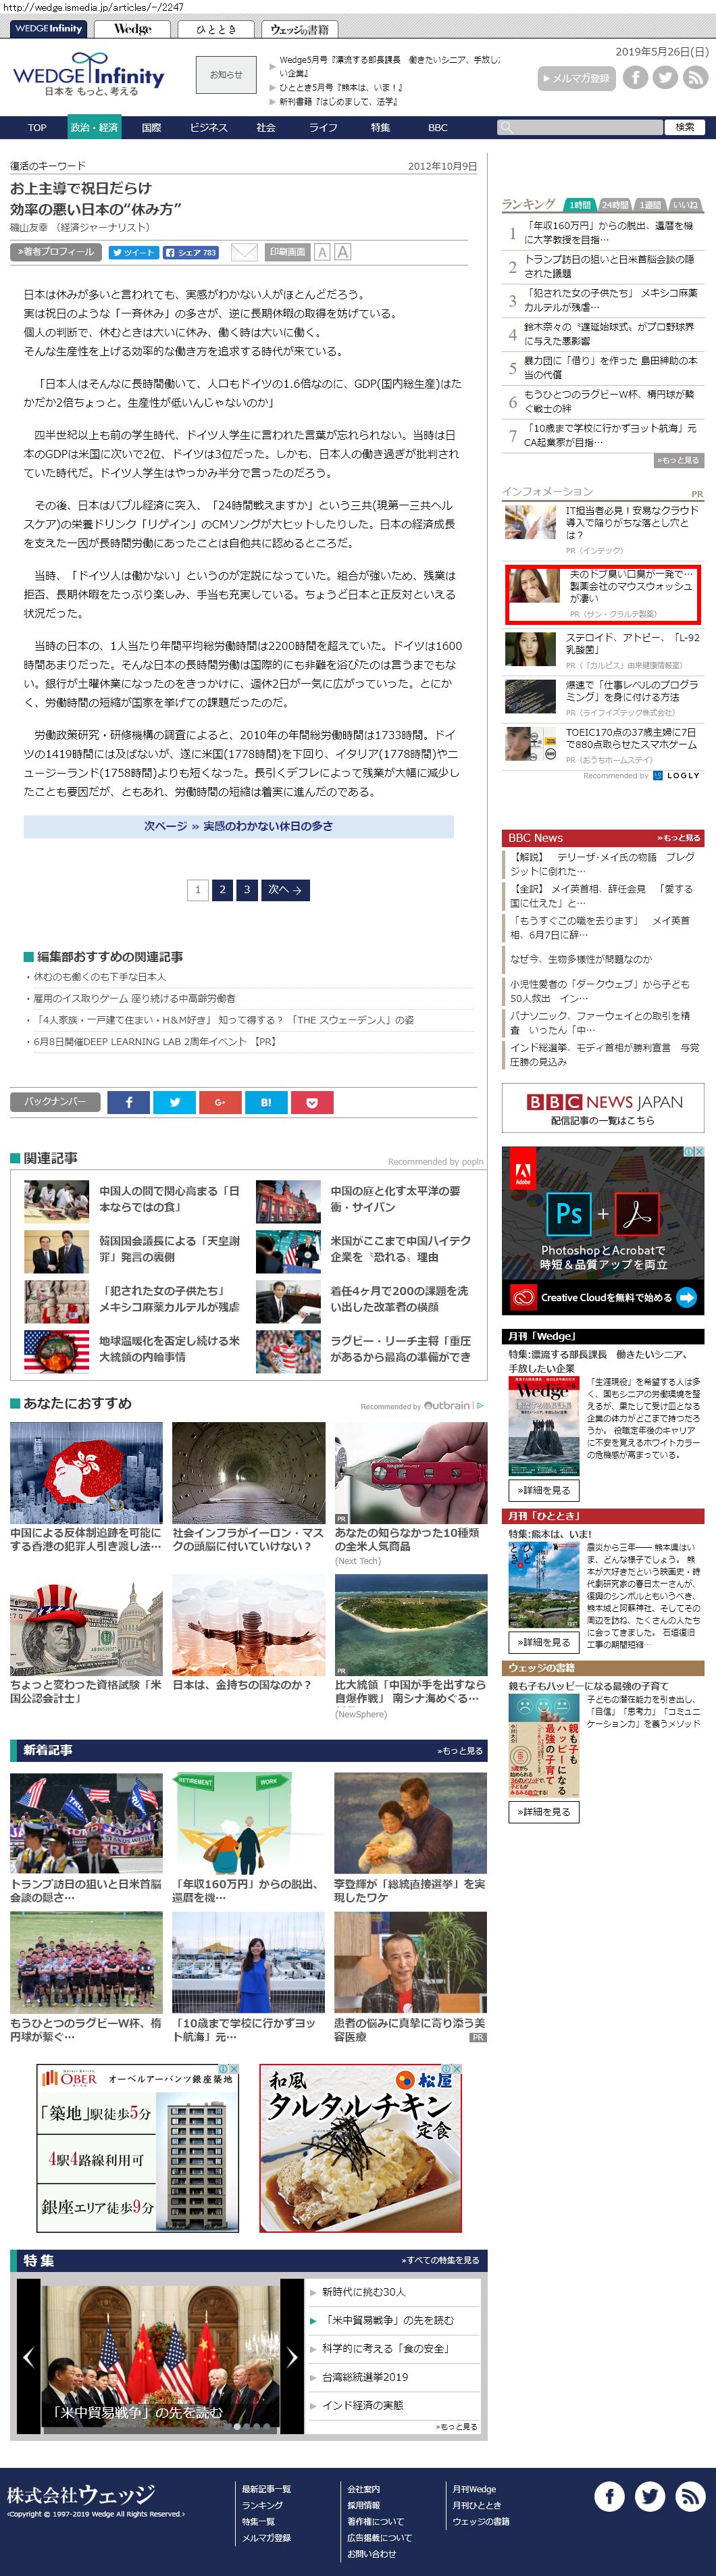Open the RSS feed icon in the header
Screen dimensions: 716x2576
click(x=695, y=77)
